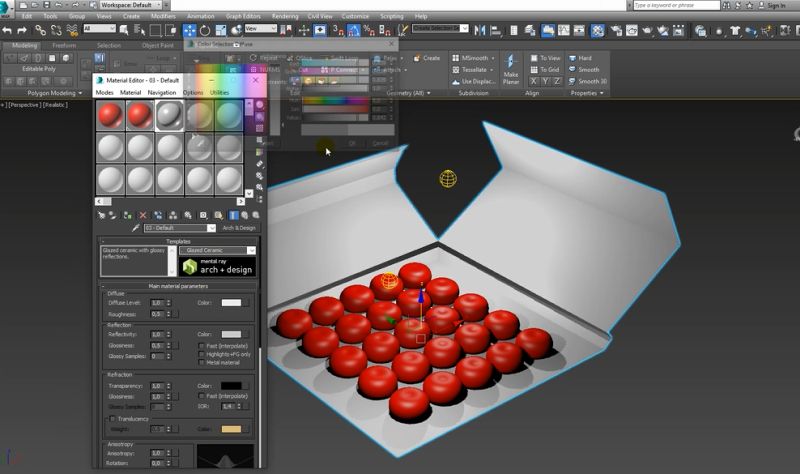800x474 pixels.
Task: Select the Rotate transform tool
Action: (204, 30)
